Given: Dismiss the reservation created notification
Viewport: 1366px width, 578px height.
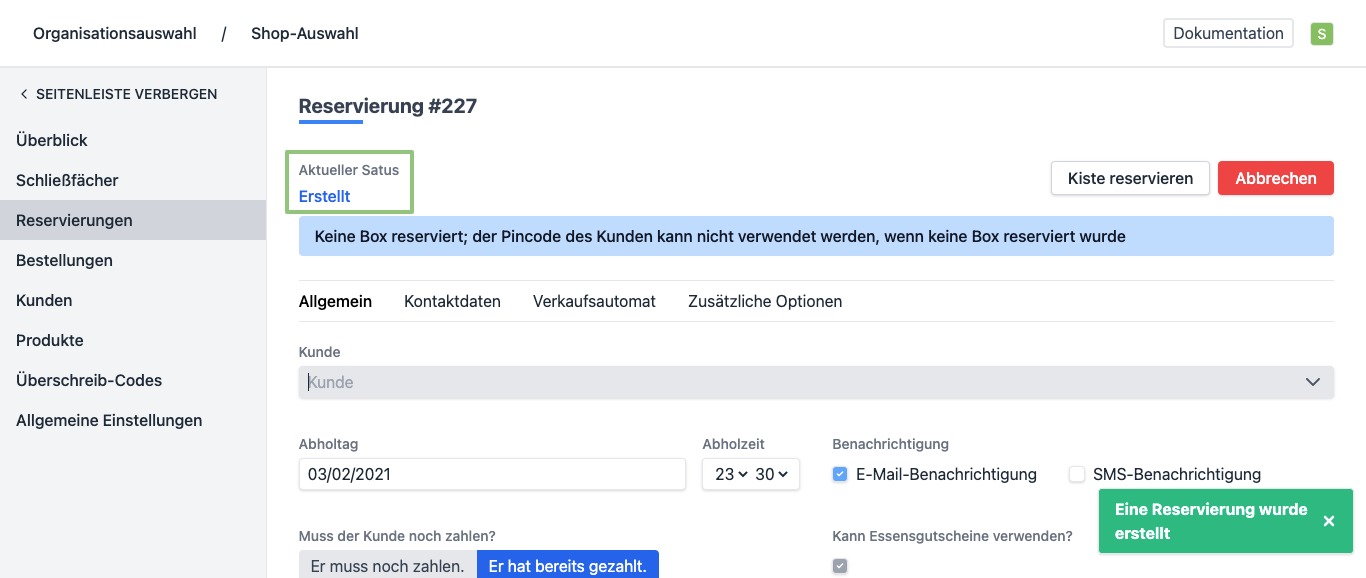Looking at the screenshot, I should [x=1328, y=521].
